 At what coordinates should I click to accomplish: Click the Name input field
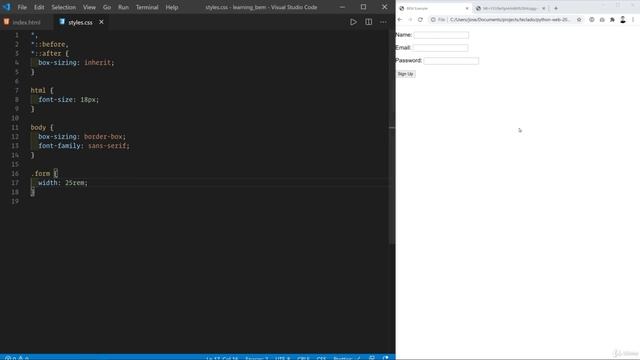[x=441, y=35]
